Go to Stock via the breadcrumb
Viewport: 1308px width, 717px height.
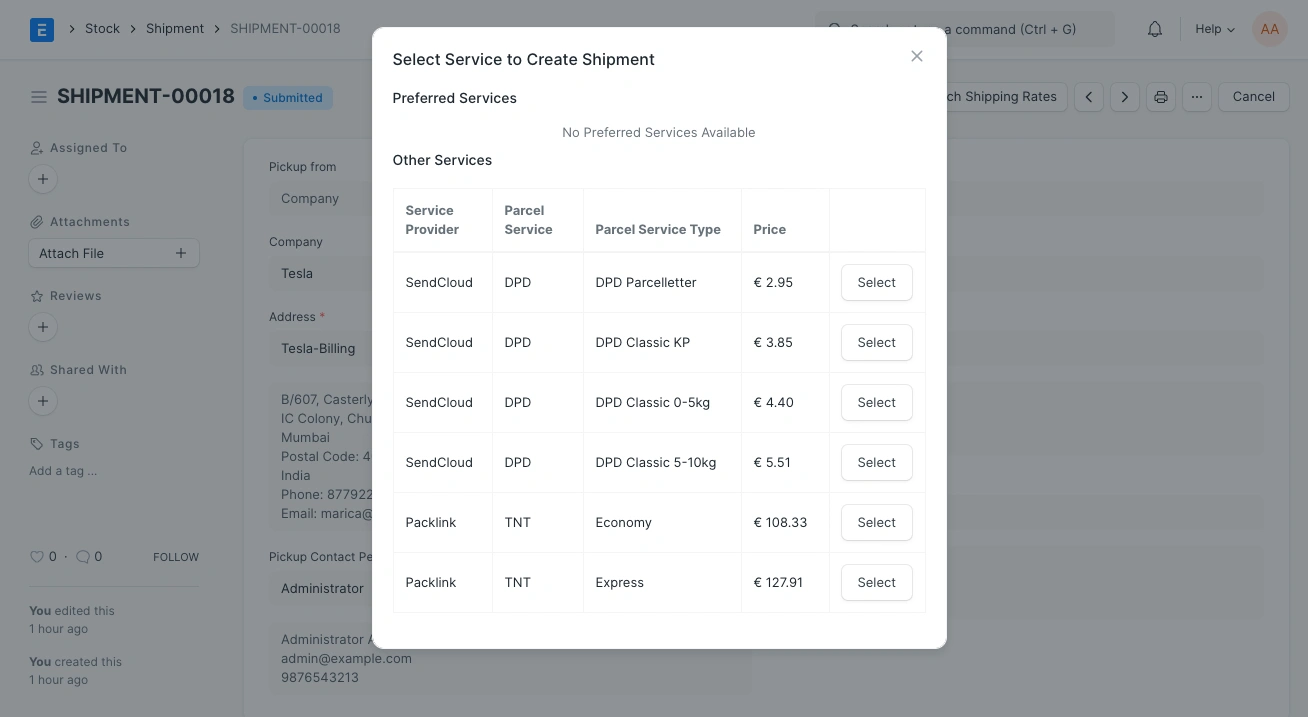pos(102,28)
